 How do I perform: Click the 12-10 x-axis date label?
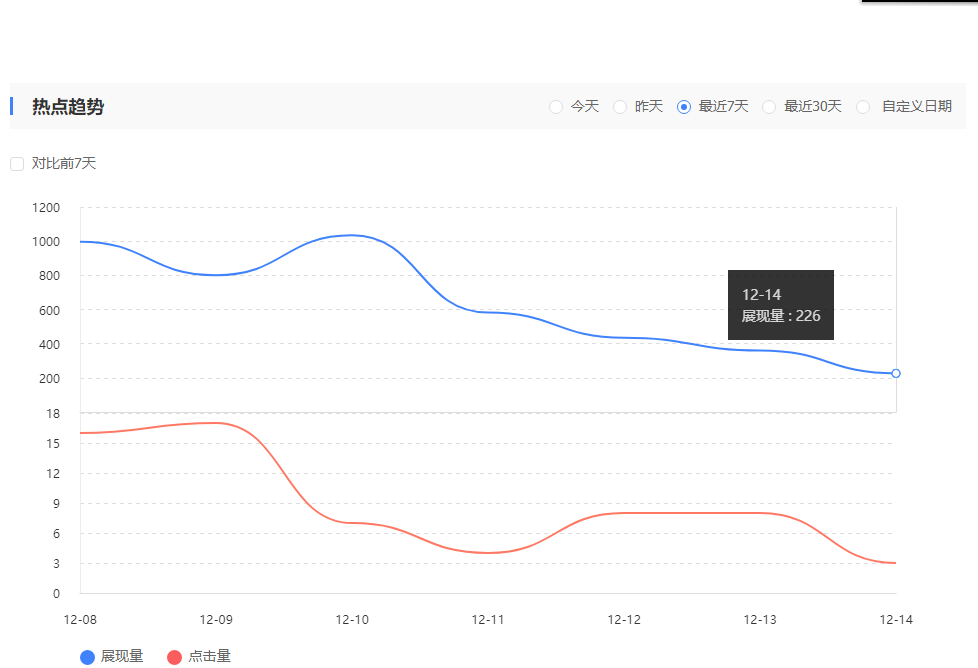[x=352, y=620]
